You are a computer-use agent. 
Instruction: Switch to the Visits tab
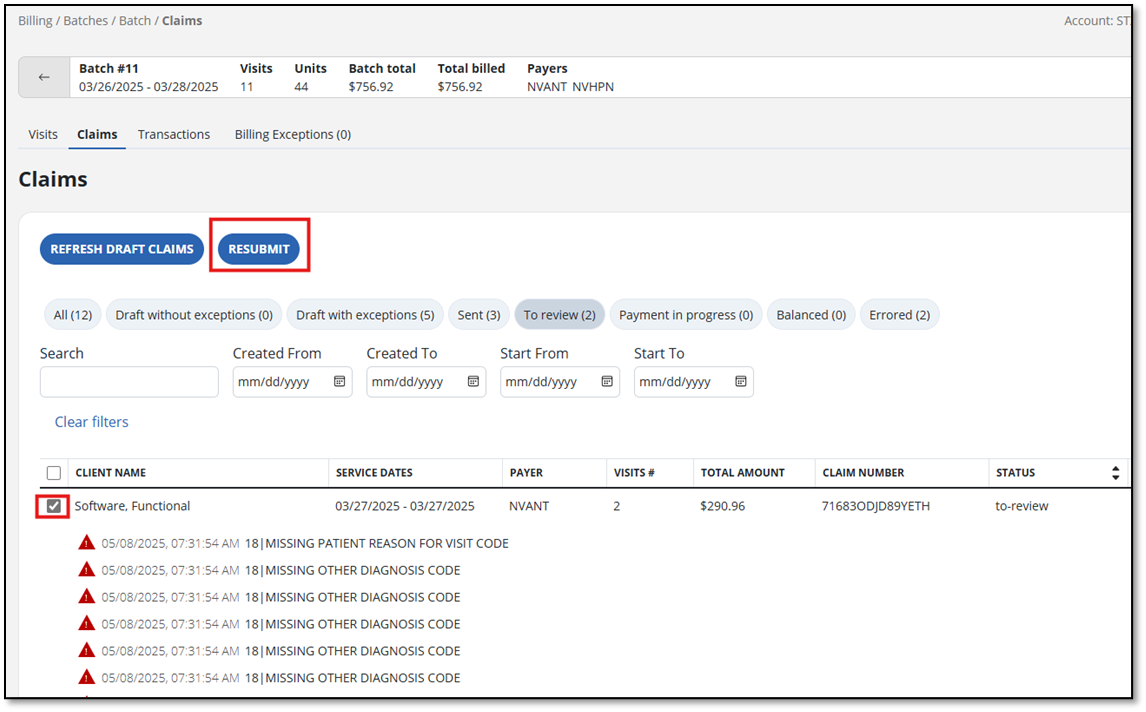(x=43, y=134)
